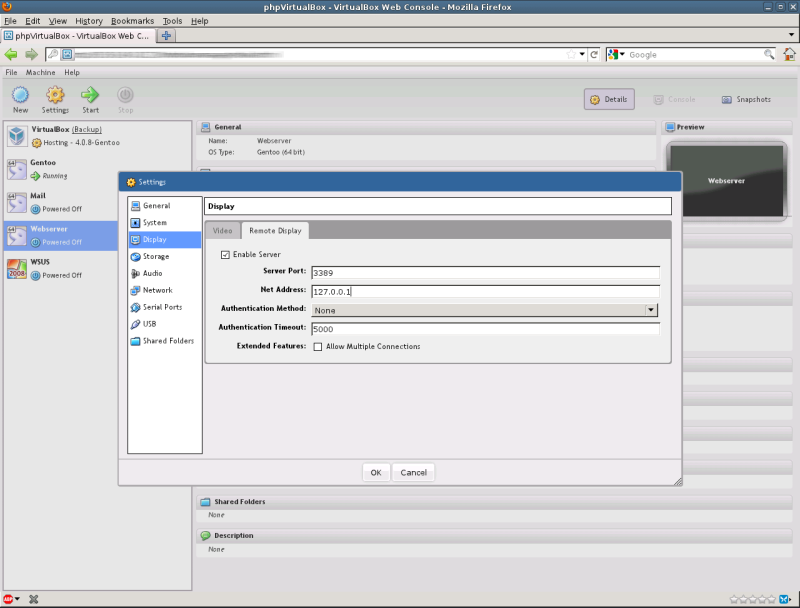Open a new browser tab with plus icon

point(166,36)
